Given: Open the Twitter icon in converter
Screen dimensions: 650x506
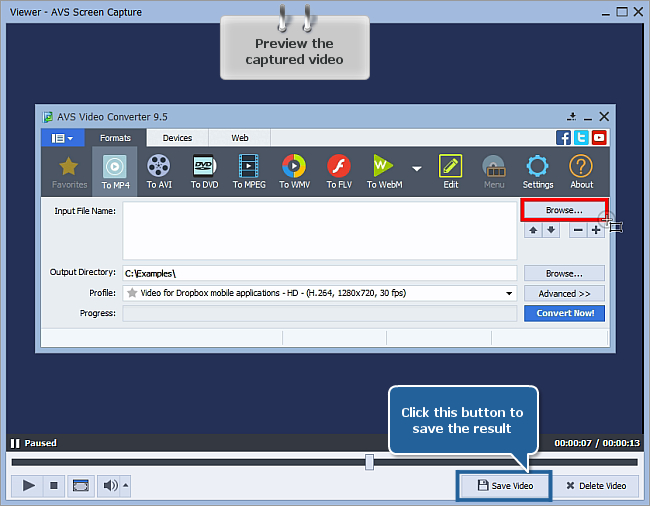Looking at the screenshot, I should click(581, 138).
